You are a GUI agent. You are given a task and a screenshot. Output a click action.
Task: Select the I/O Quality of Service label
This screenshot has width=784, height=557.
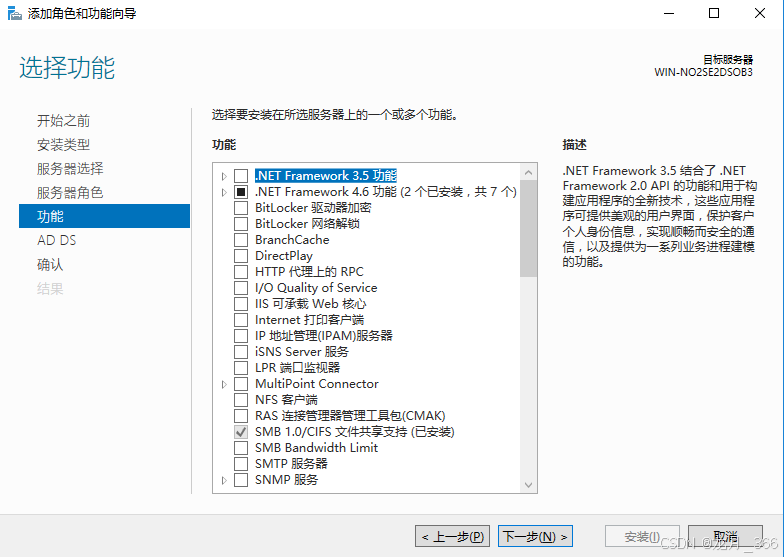[x=316, y=288]
